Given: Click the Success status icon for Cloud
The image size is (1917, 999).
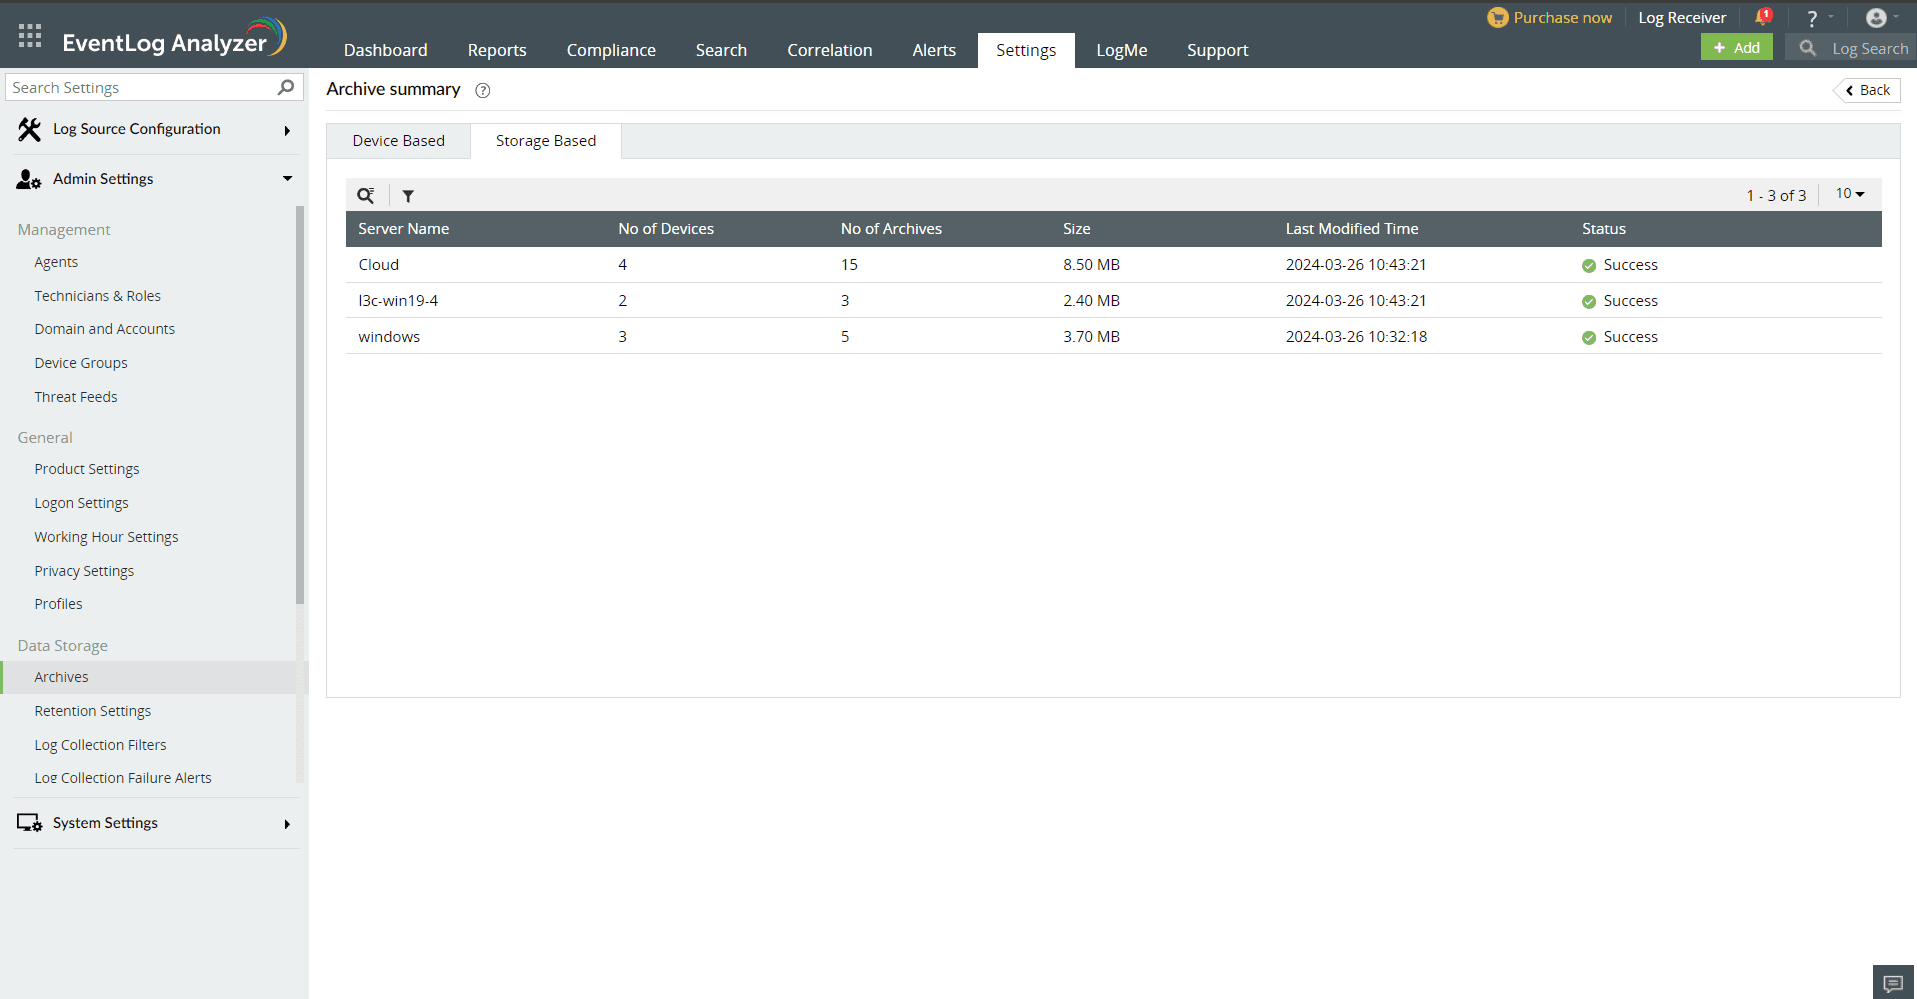Looking at the screenshot, I should point(1589,266).
